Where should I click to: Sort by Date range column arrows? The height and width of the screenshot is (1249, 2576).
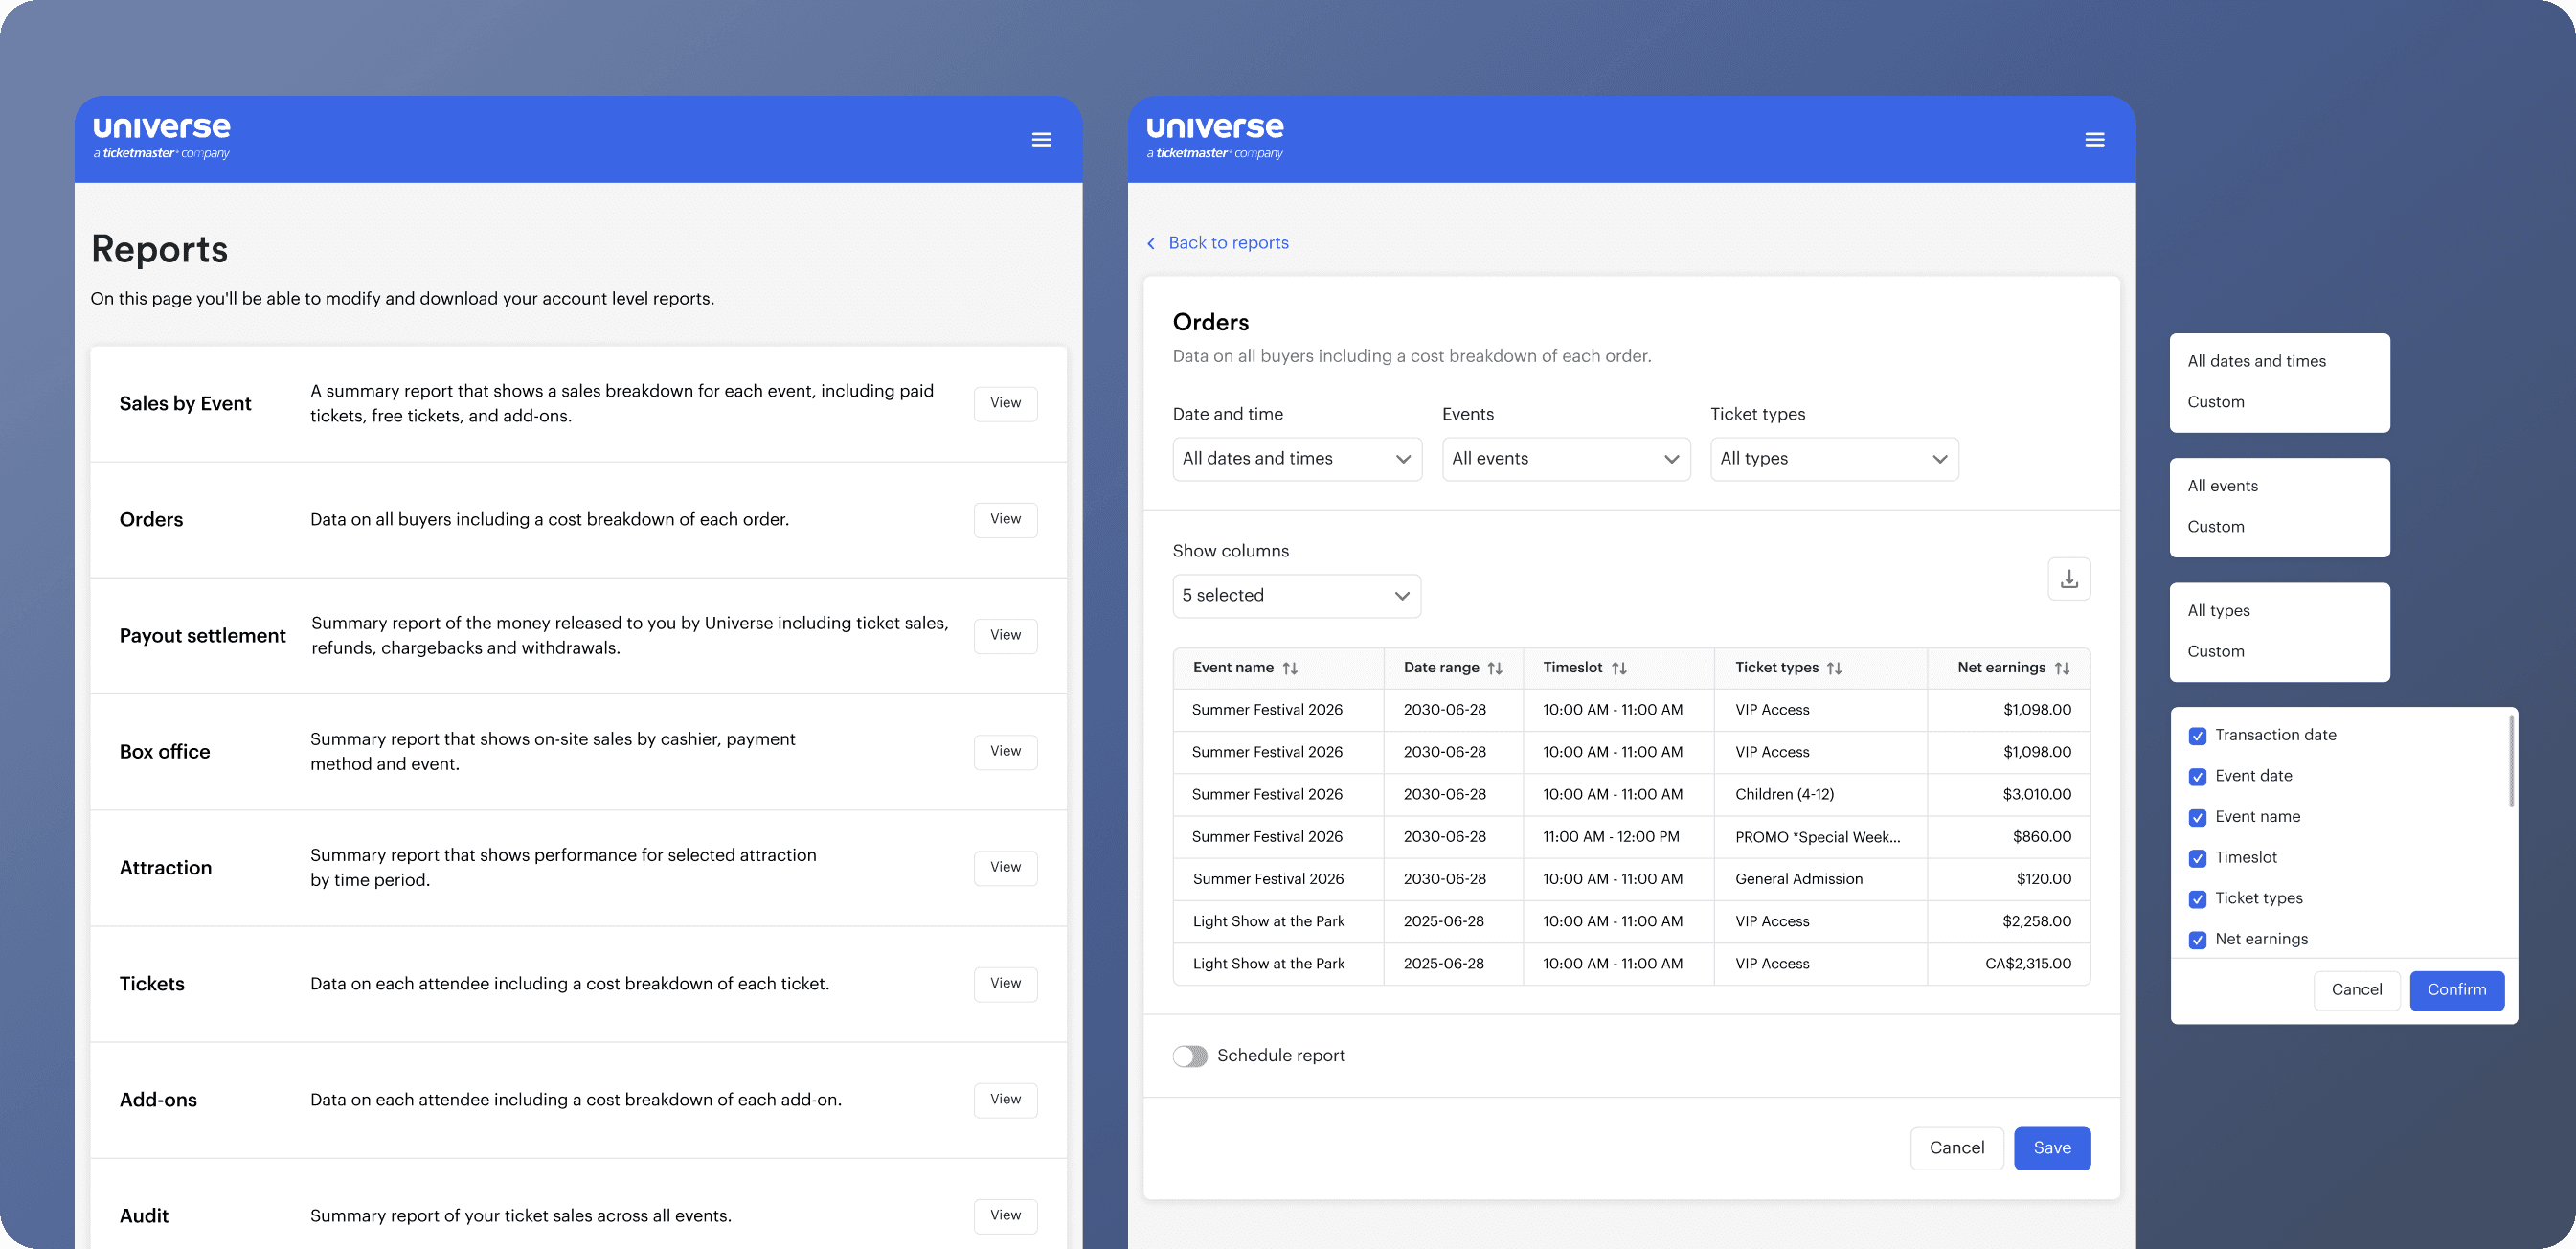(x=1494, y=668)
